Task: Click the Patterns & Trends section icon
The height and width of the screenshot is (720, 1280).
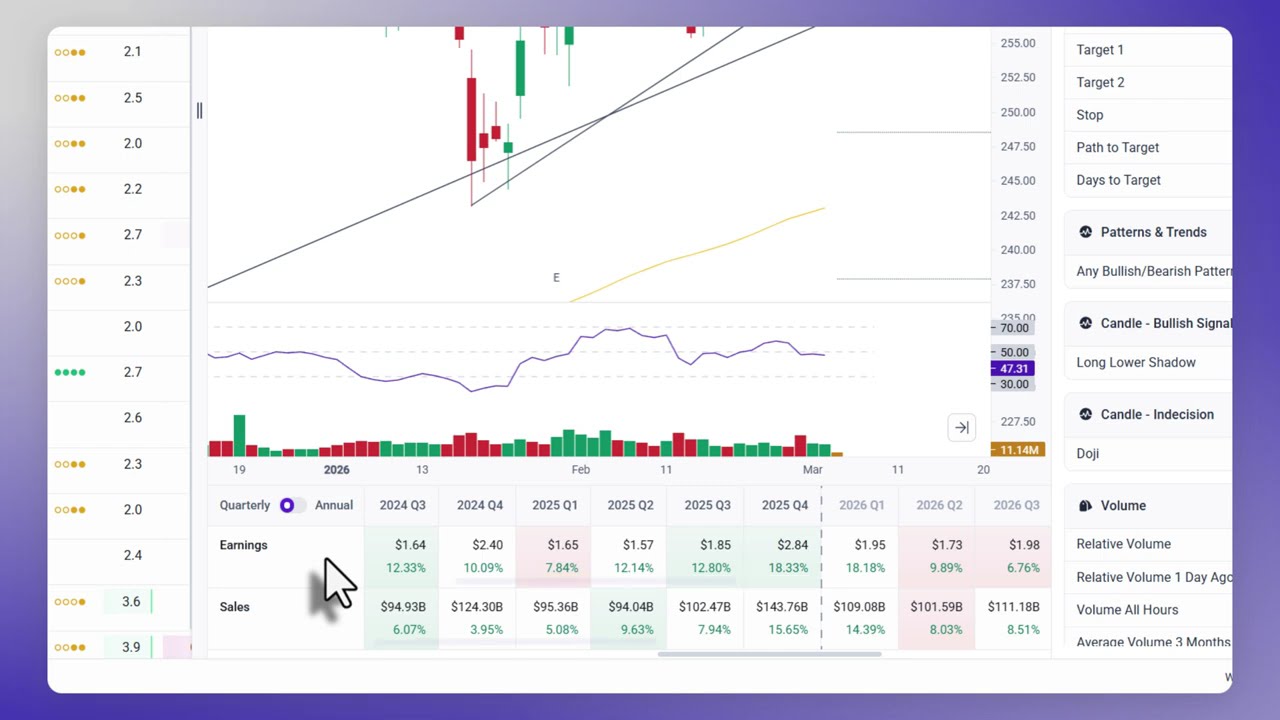Action: coord(1085,232)
